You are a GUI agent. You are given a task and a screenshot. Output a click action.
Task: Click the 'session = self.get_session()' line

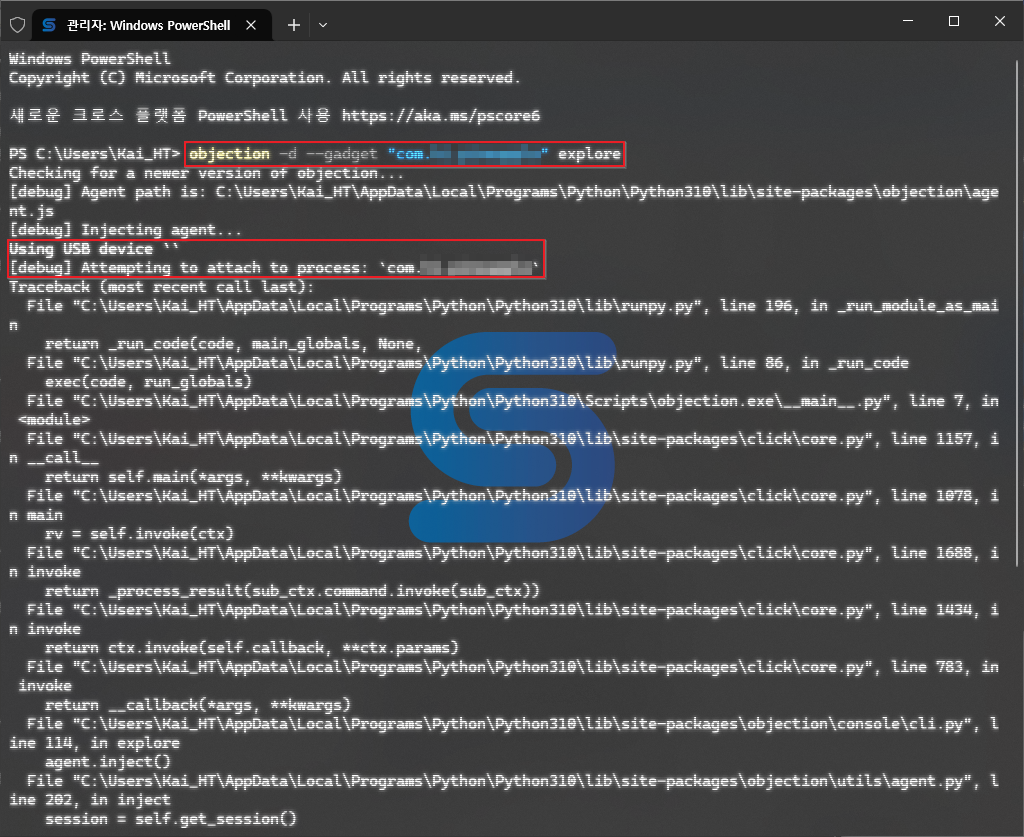tap(170, 819)
